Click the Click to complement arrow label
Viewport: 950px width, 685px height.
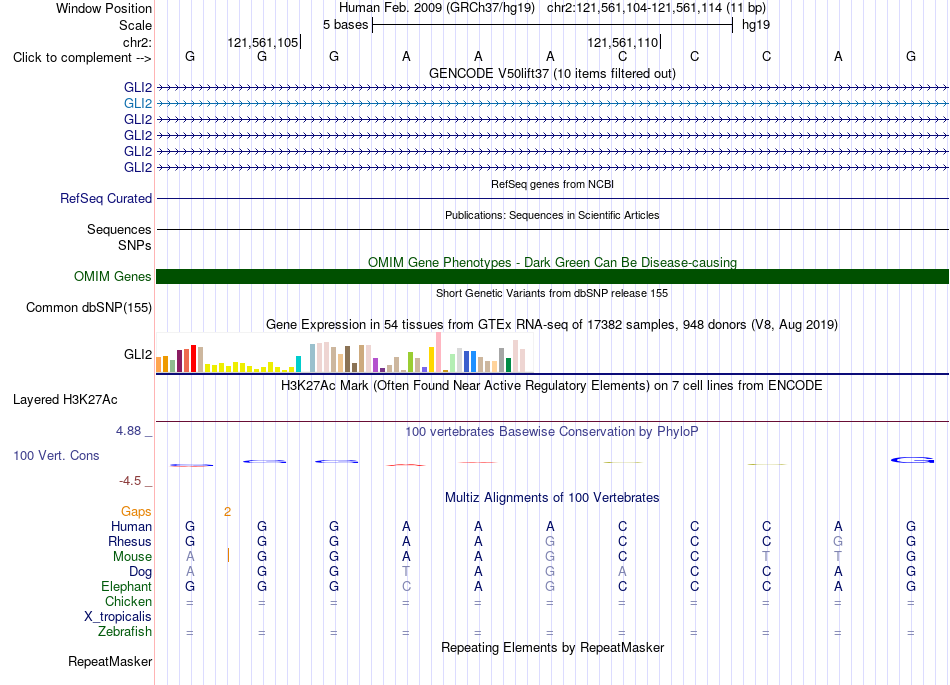[x=82, y=58]
